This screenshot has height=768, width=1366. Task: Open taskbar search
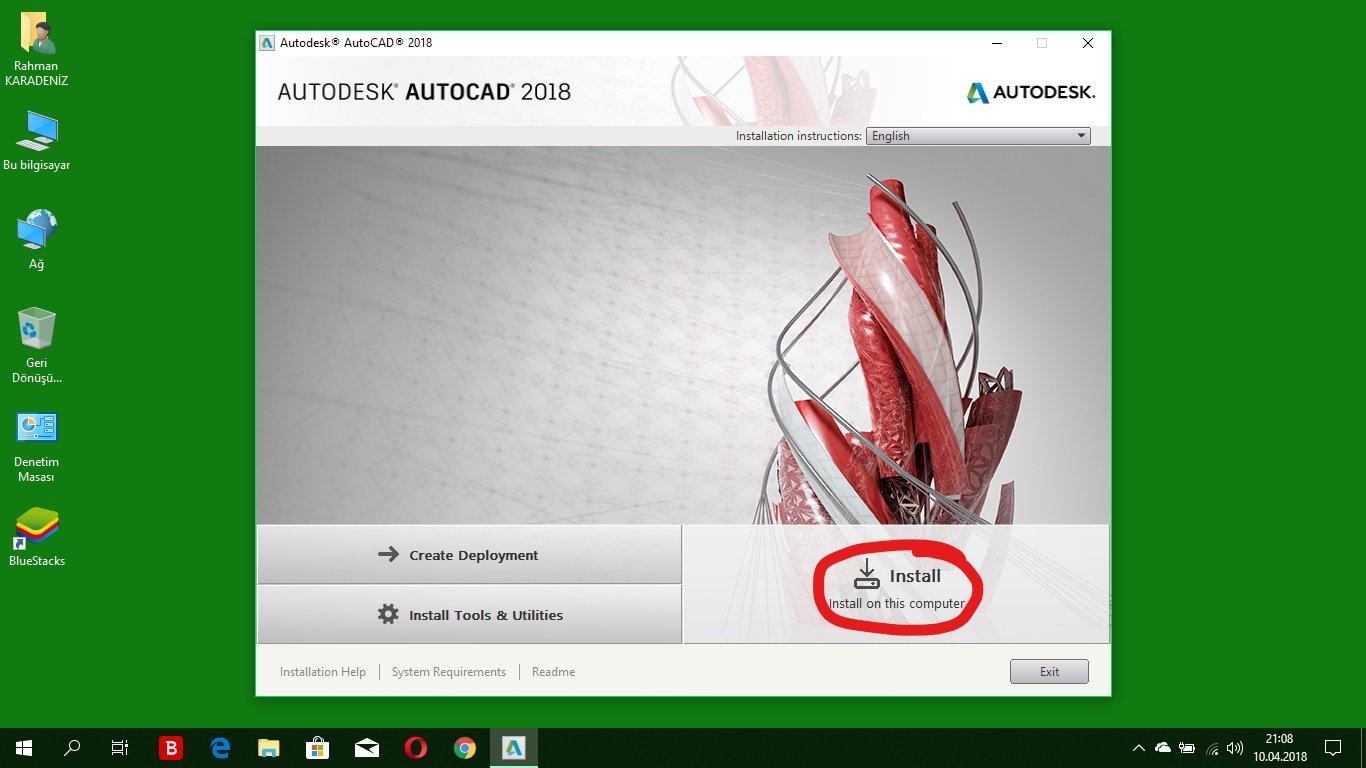[72, 748]
